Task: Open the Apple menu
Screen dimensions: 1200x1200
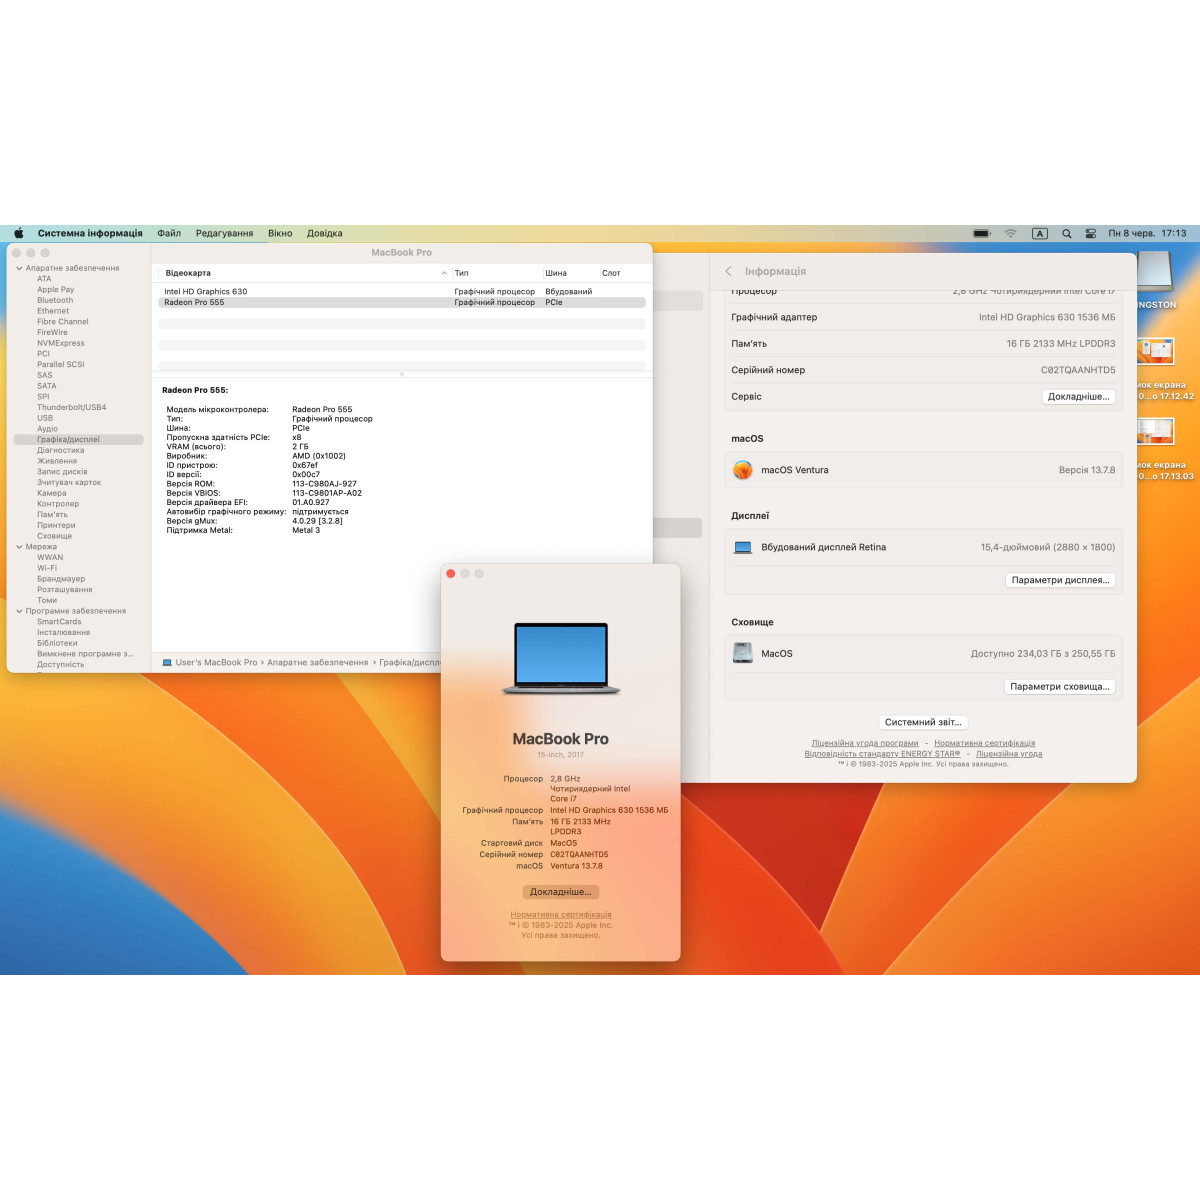Action: [18, 233]
